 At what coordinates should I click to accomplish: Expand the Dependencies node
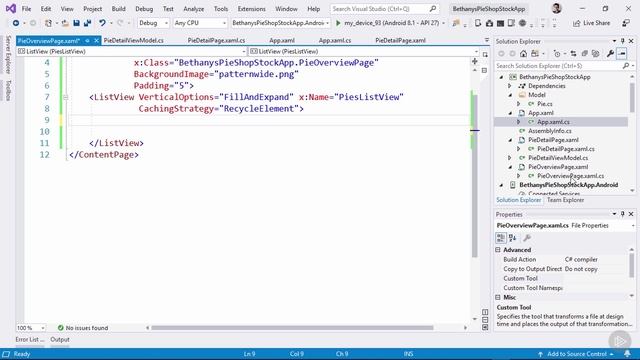[509, 86]
